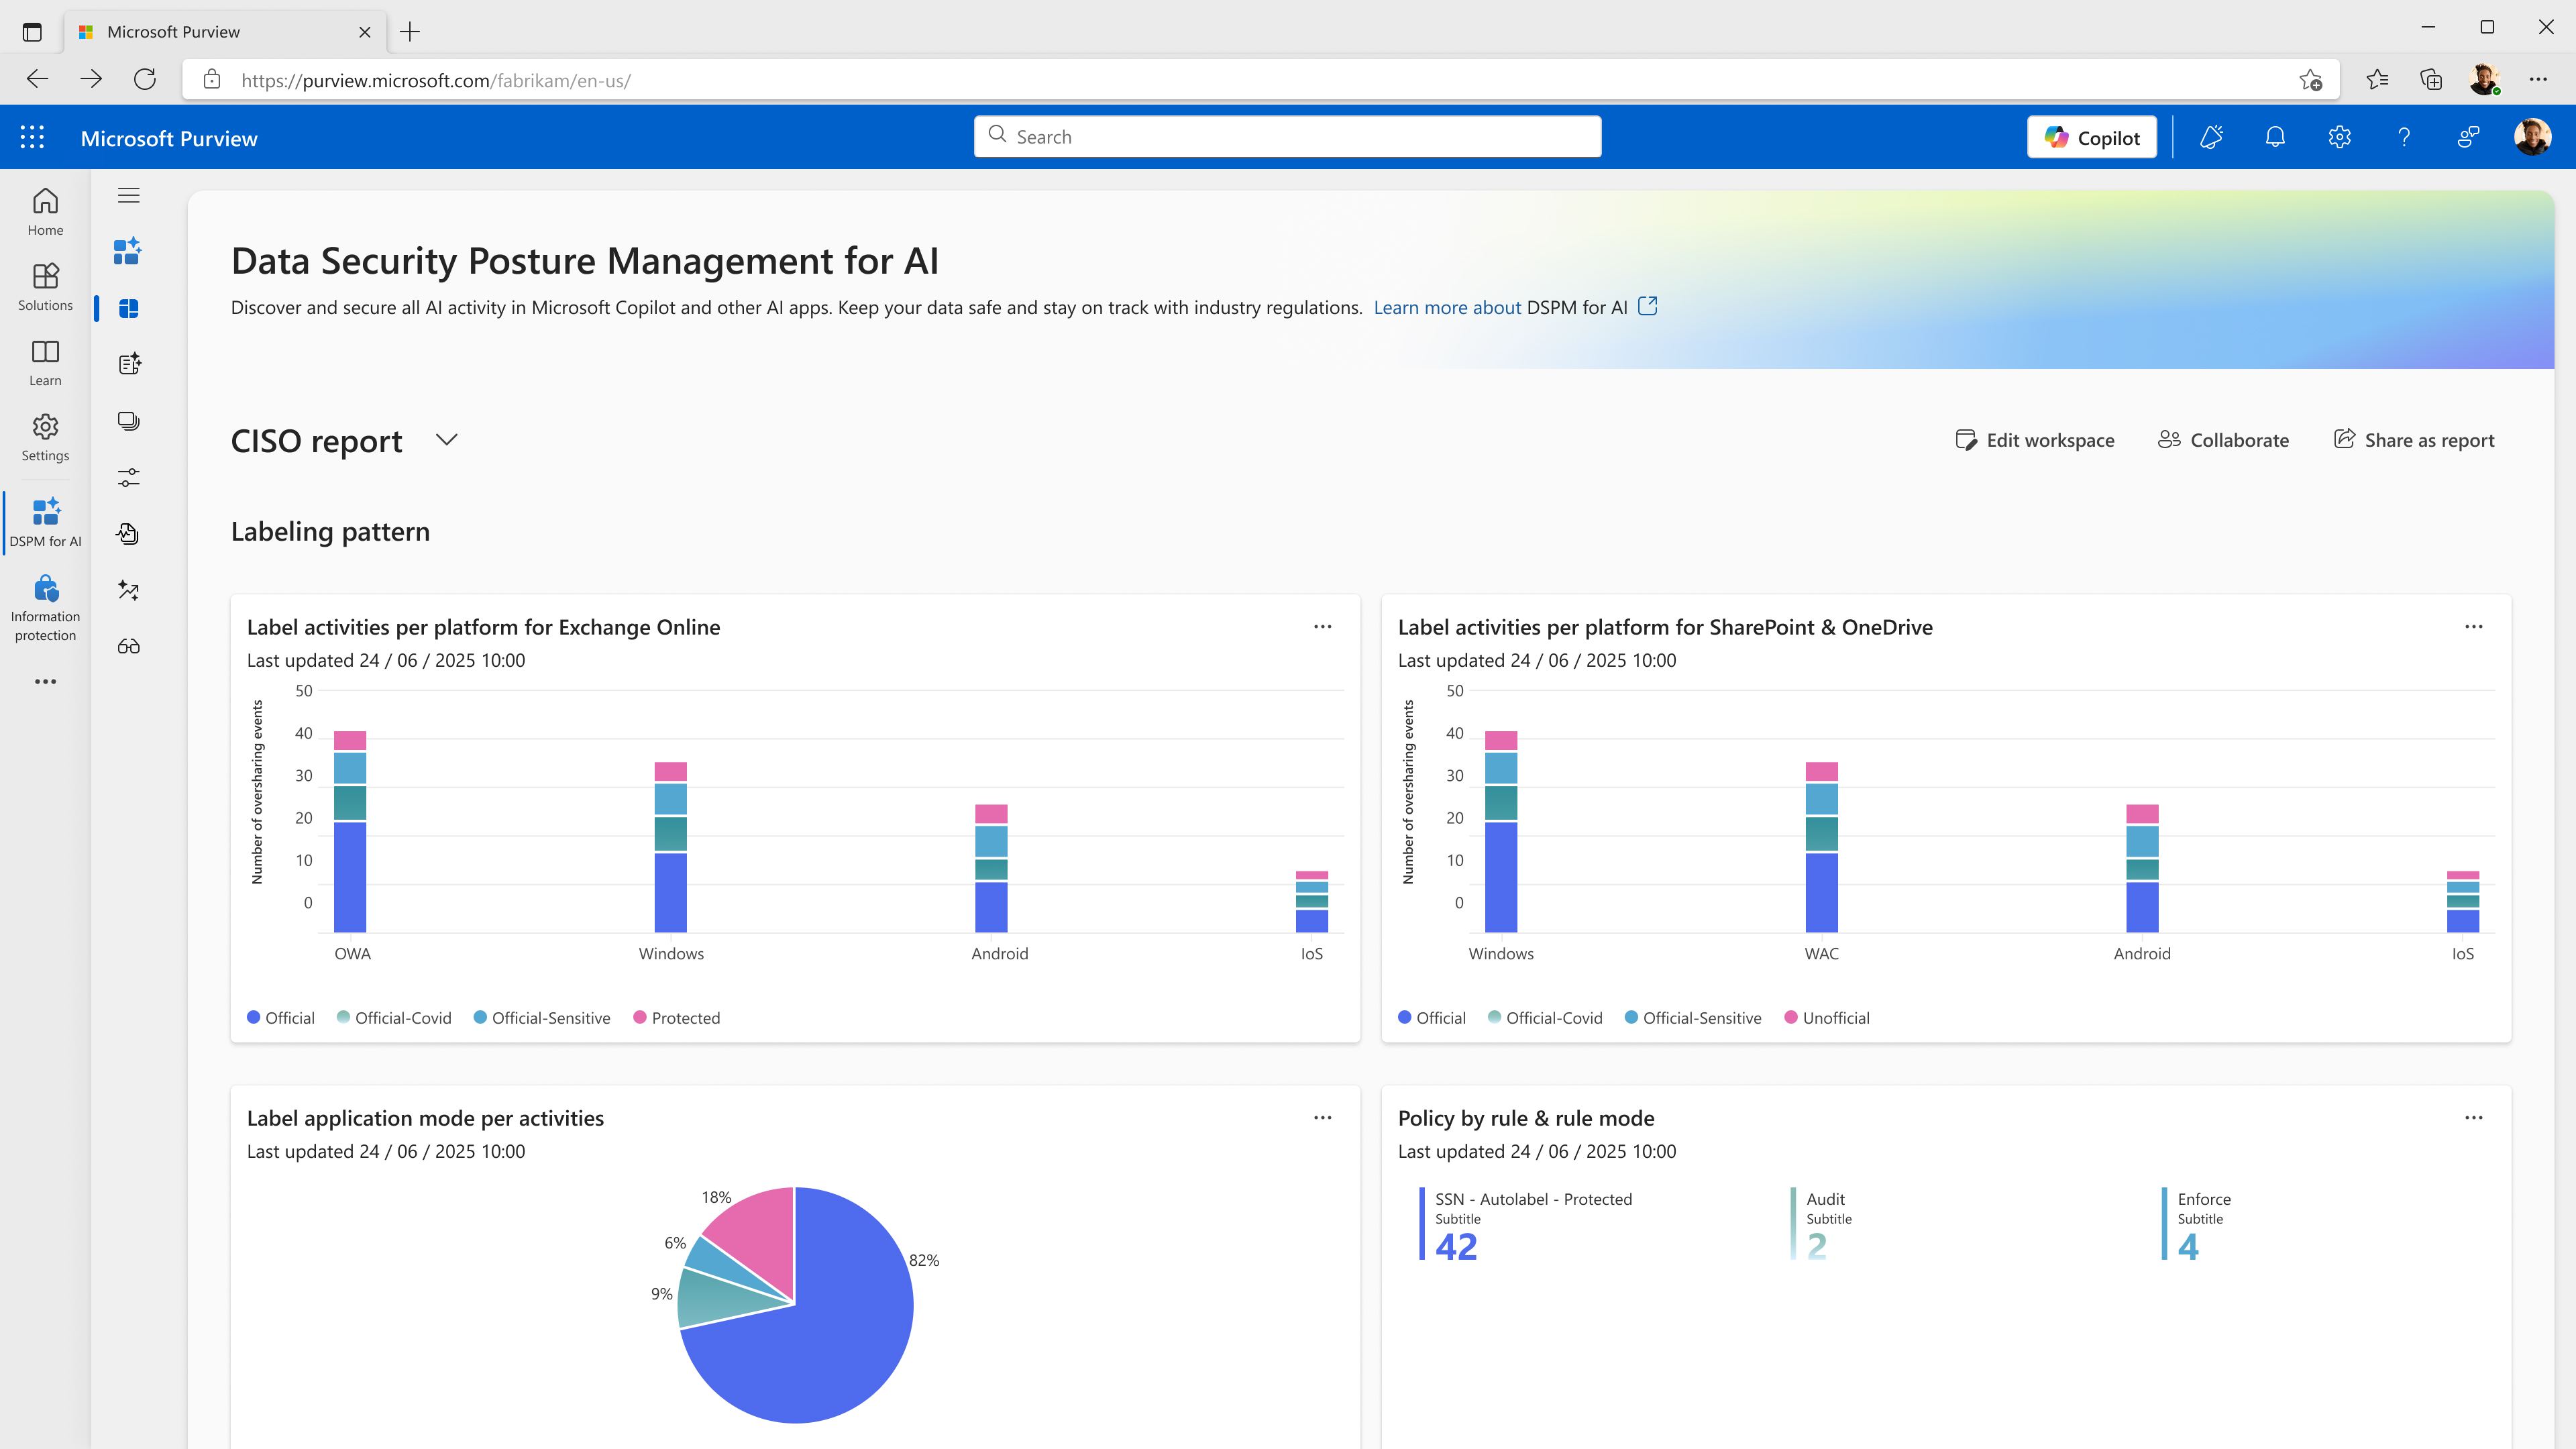Open the stacked chat bubbles icon in subnav
2576x1449 pixels.
pos(128,421)
